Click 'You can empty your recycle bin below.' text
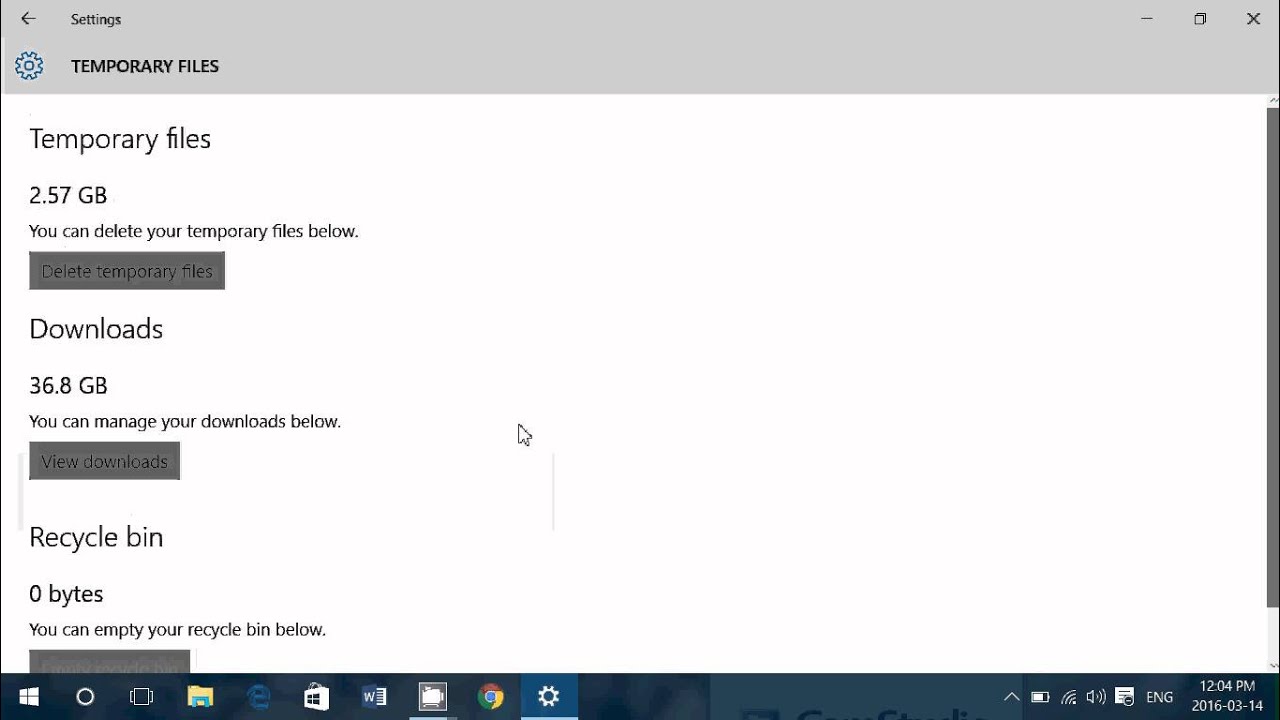The width and height of the screenshot is (1280, 720). [177, 629]
